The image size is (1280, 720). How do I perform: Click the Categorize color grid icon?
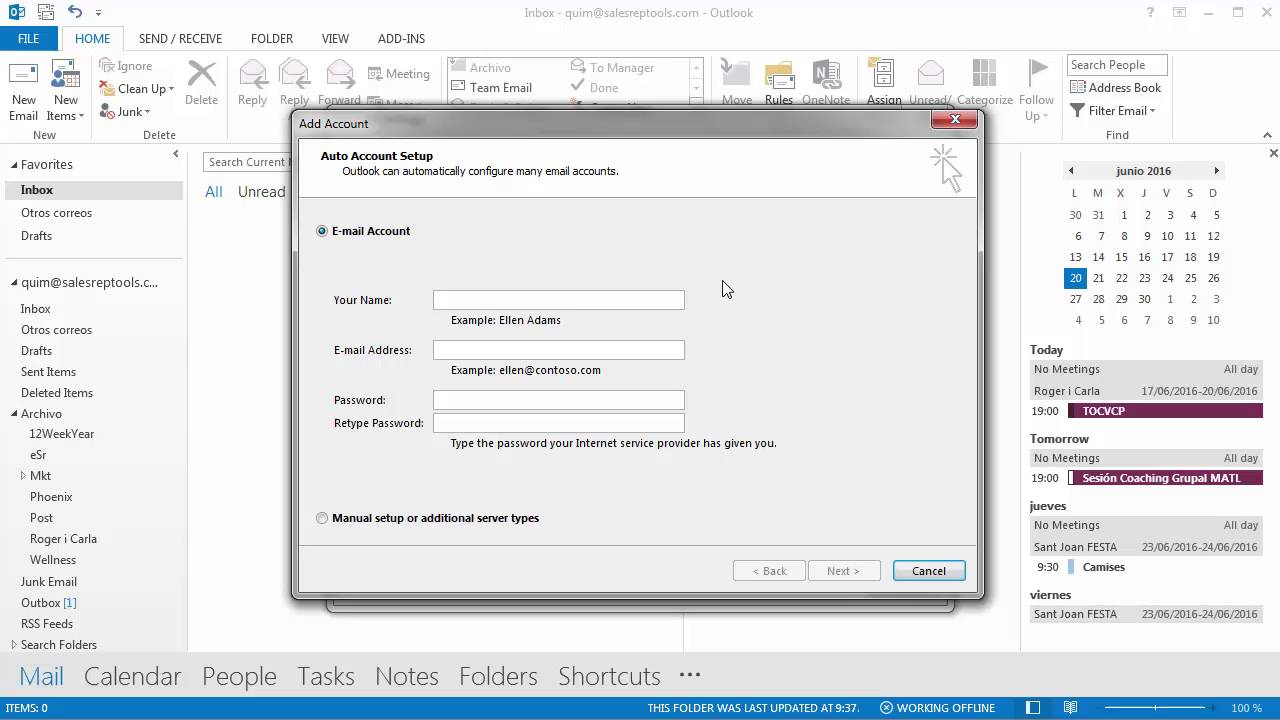pyautogui.click(x=984, y=75)
